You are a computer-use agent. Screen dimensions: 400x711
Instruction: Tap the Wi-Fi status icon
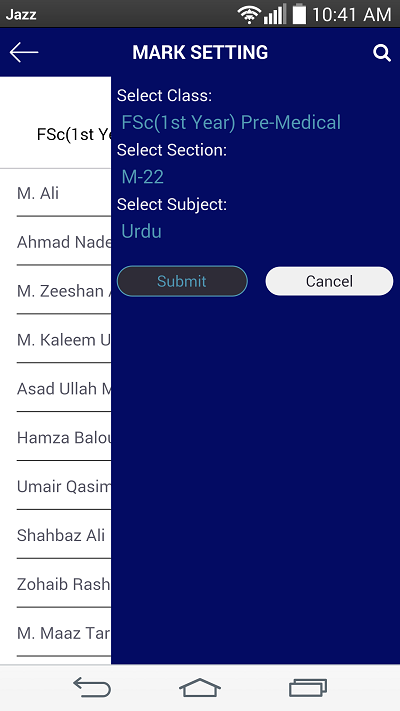[x=249, y=15]
